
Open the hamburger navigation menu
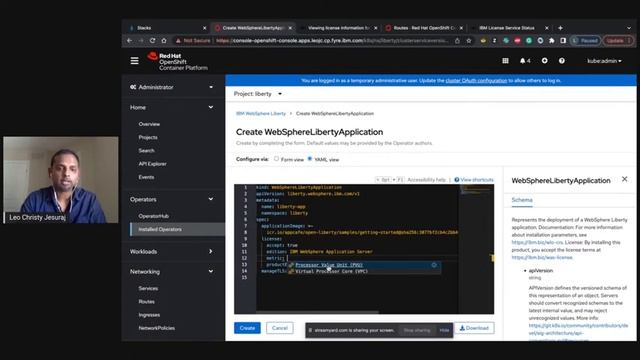coord(134,61)
